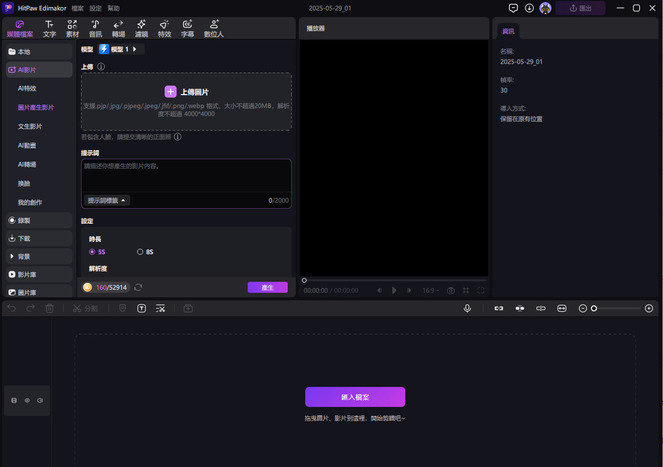Open the 特效 (Effects) tab
Viewport: 663px width, 467px height.
click(x=164, y=29)
